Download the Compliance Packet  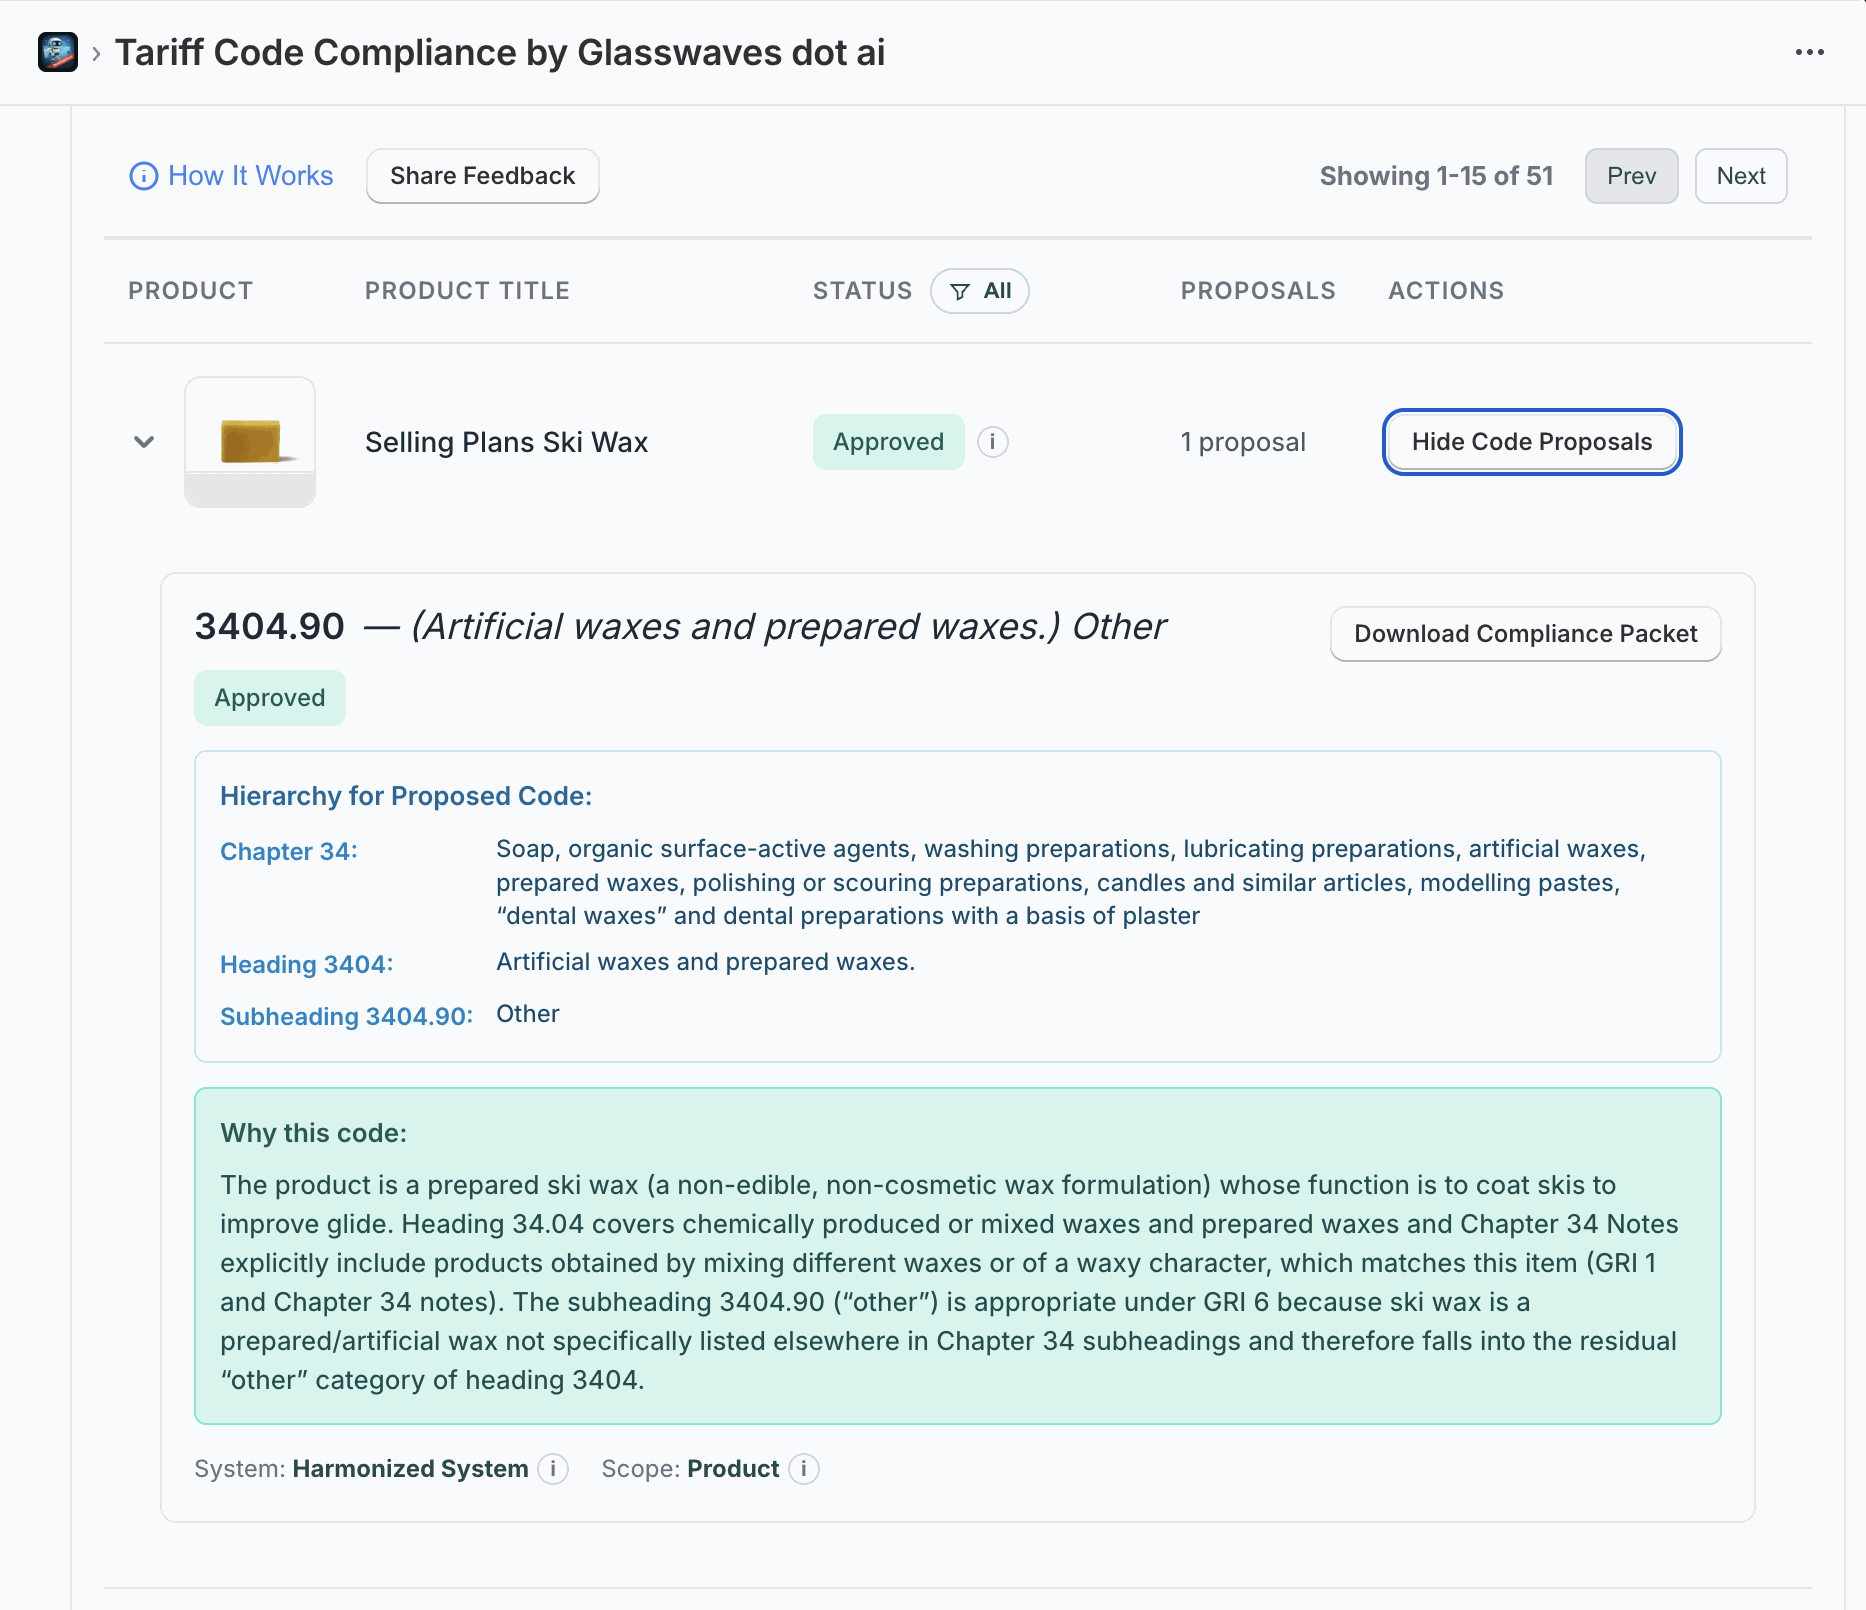point(1524,633)
